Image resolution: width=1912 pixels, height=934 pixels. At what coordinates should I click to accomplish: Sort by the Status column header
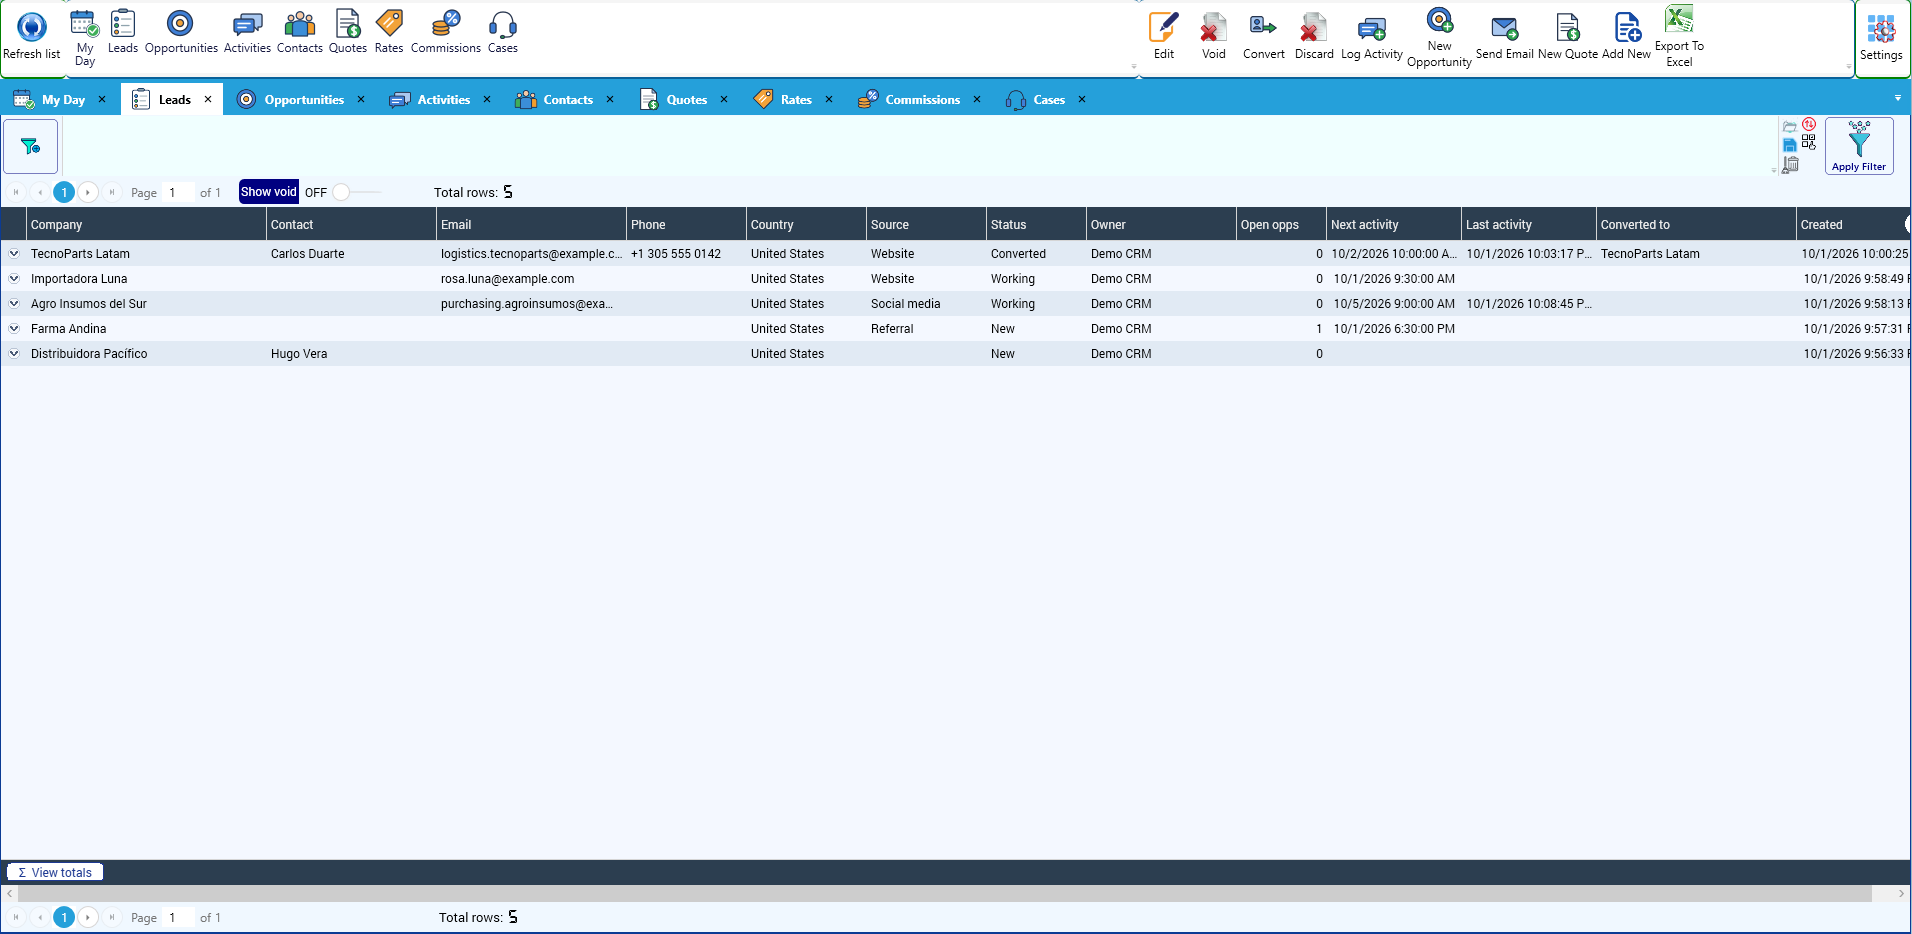pyautogui.click(x=1036, y=225)
